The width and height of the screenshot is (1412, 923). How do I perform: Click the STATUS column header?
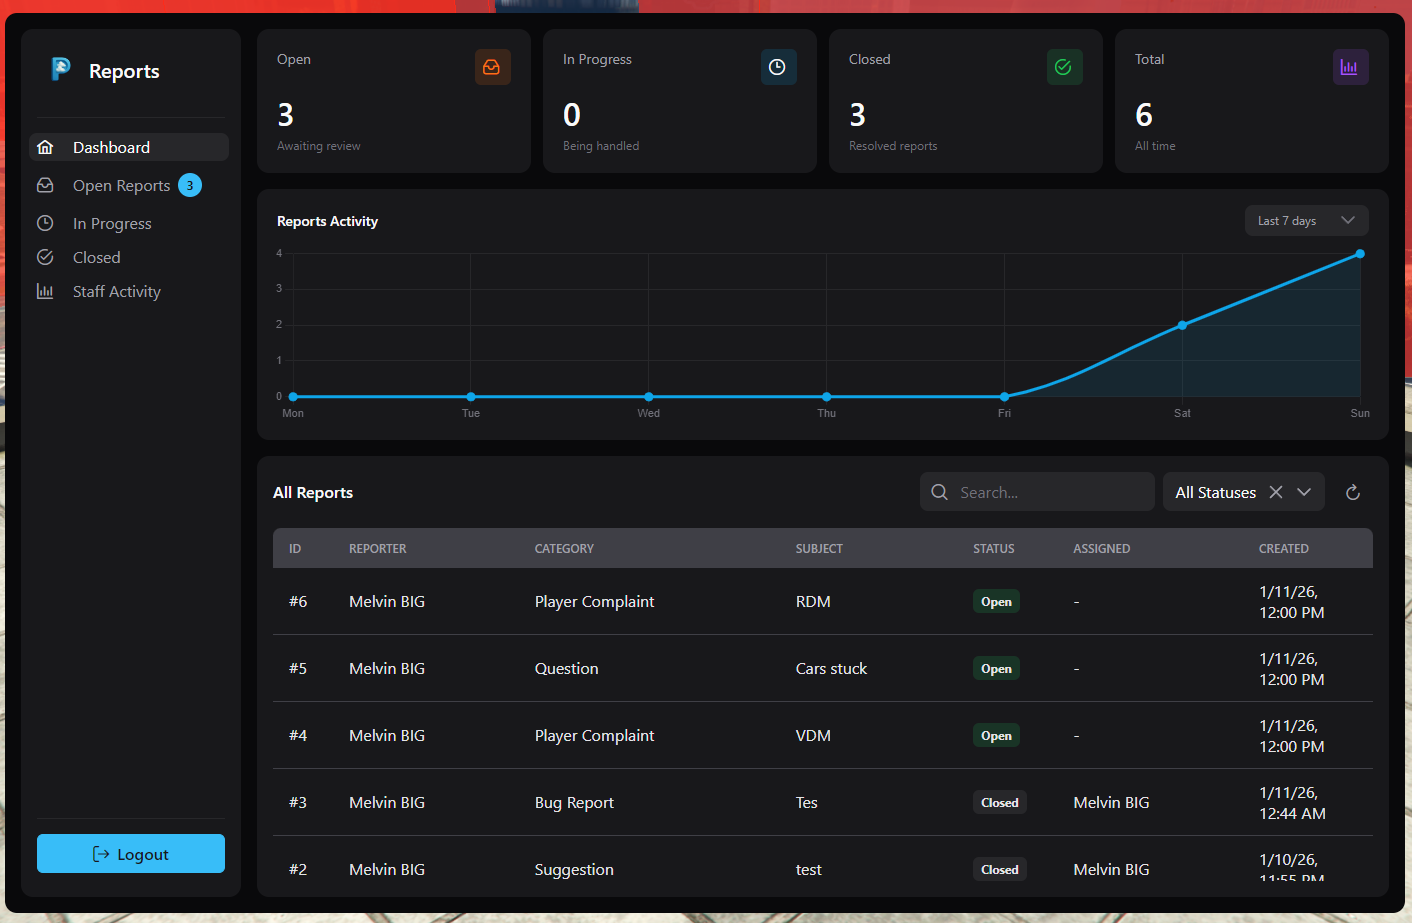tap(994, 548)
